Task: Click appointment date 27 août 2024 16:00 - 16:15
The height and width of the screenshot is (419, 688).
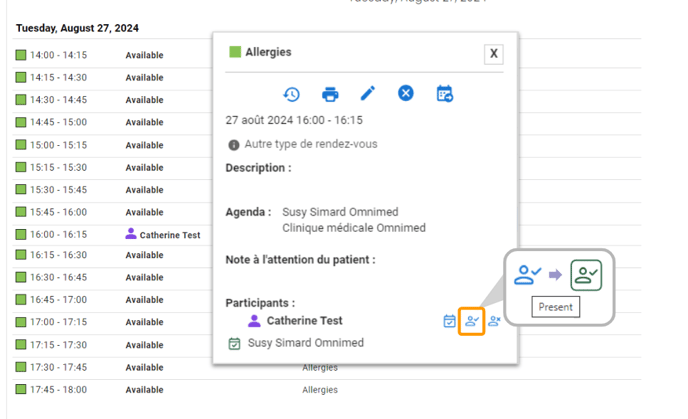Action: [x=294, y=120]
